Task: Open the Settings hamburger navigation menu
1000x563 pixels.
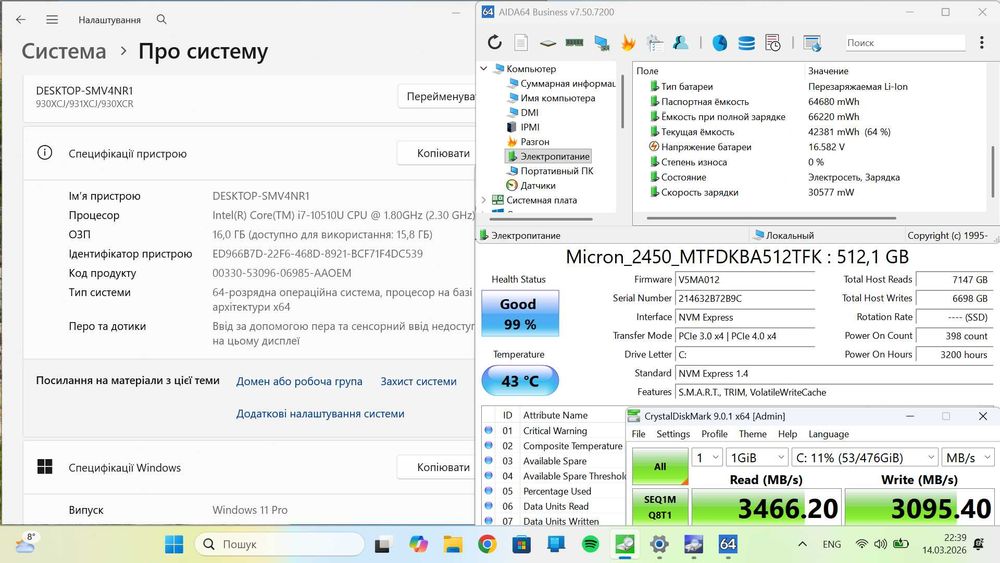Action: [x=52, y=20]
